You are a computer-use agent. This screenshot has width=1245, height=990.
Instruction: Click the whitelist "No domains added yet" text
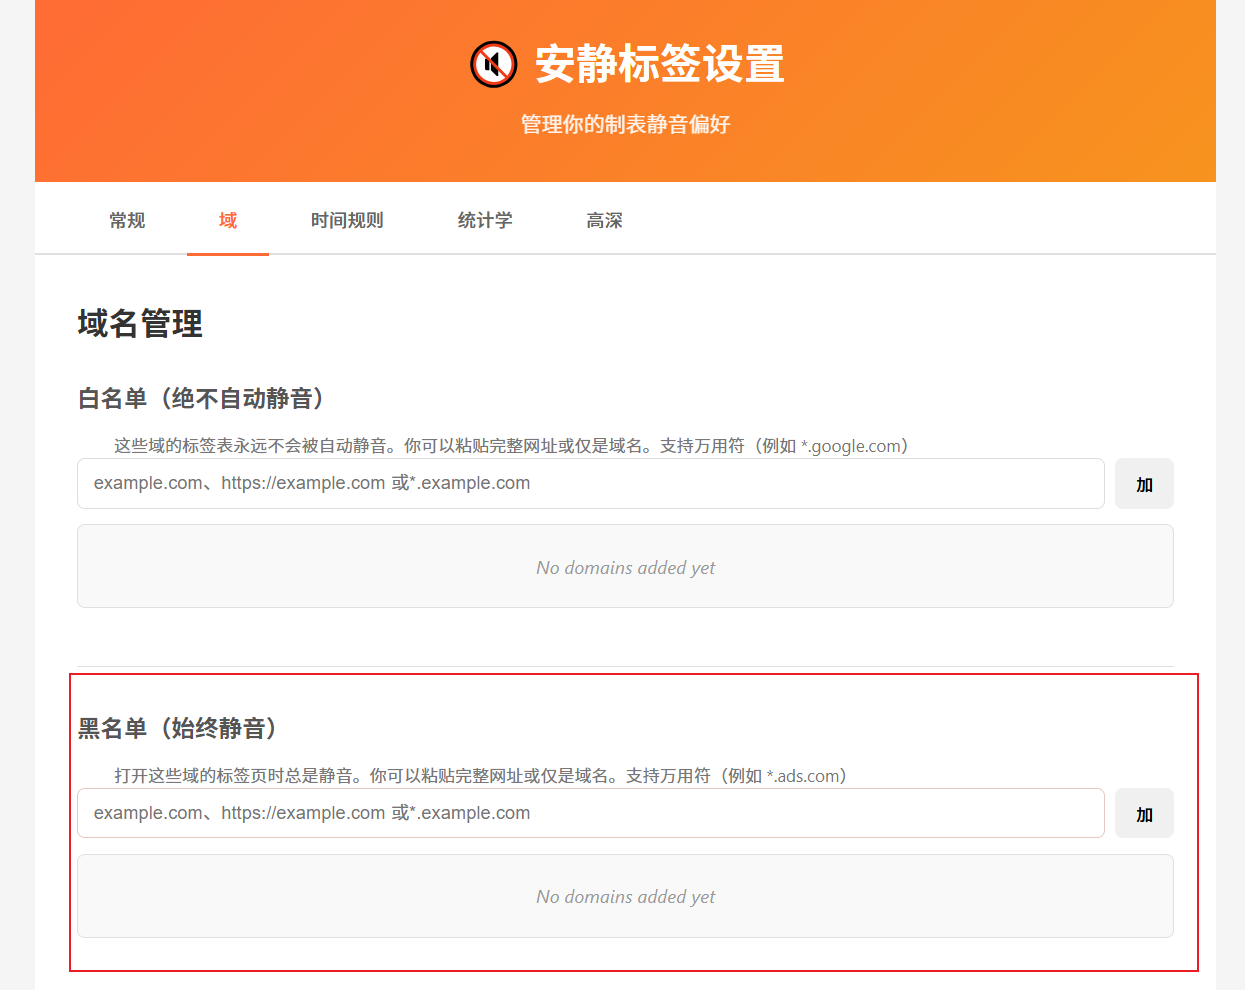click(x=626, y=568)
